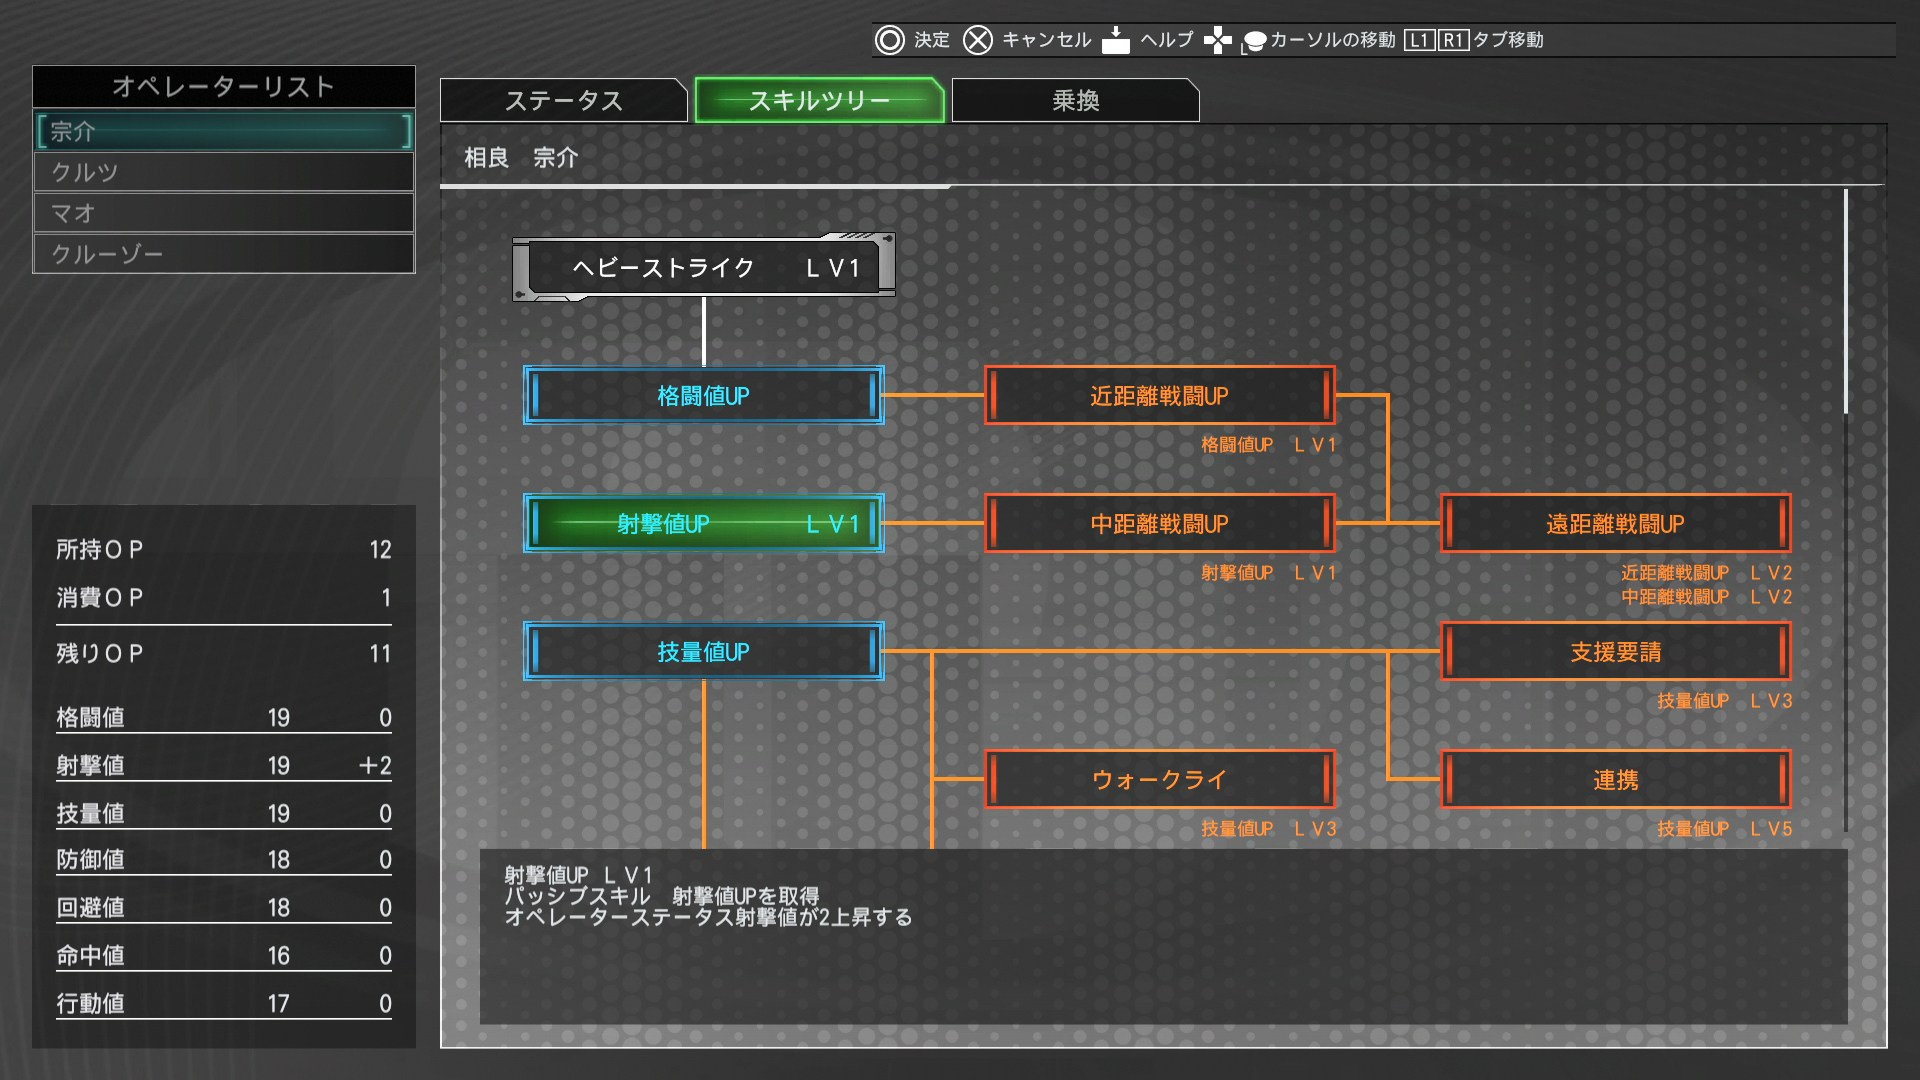The height and width of the screenshot is (1080, 1920).
Task: Select the 技量値UP skill node
Action: click(x=703, y=652)
